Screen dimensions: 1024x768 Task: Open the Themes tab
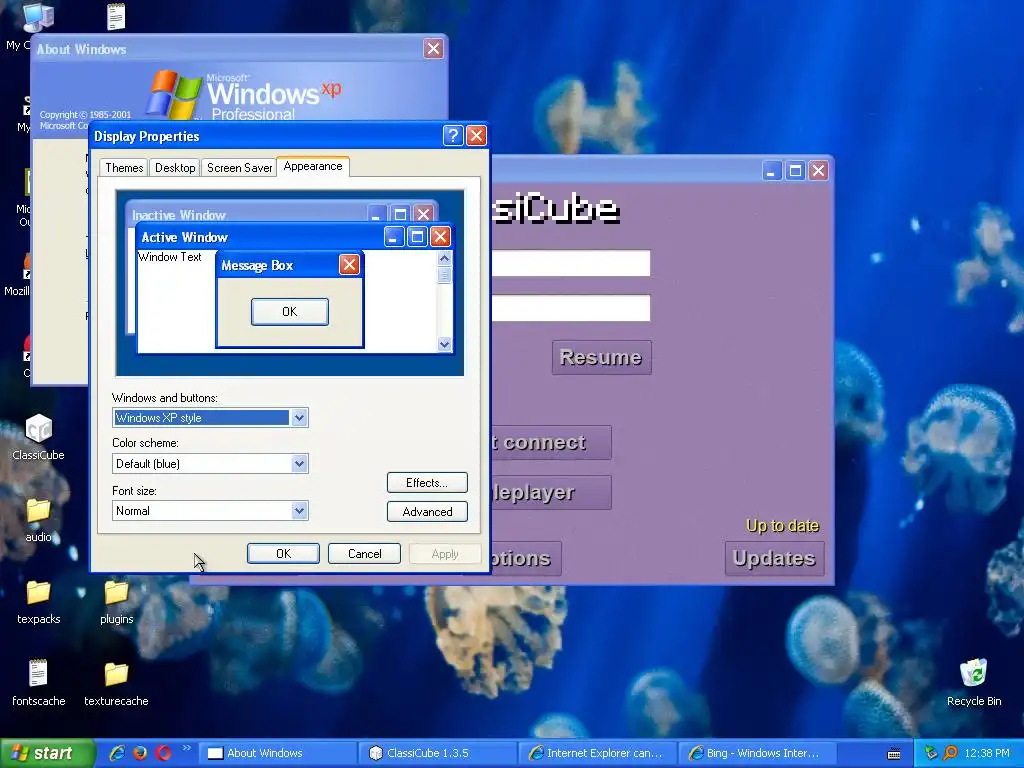coord(124,168)
